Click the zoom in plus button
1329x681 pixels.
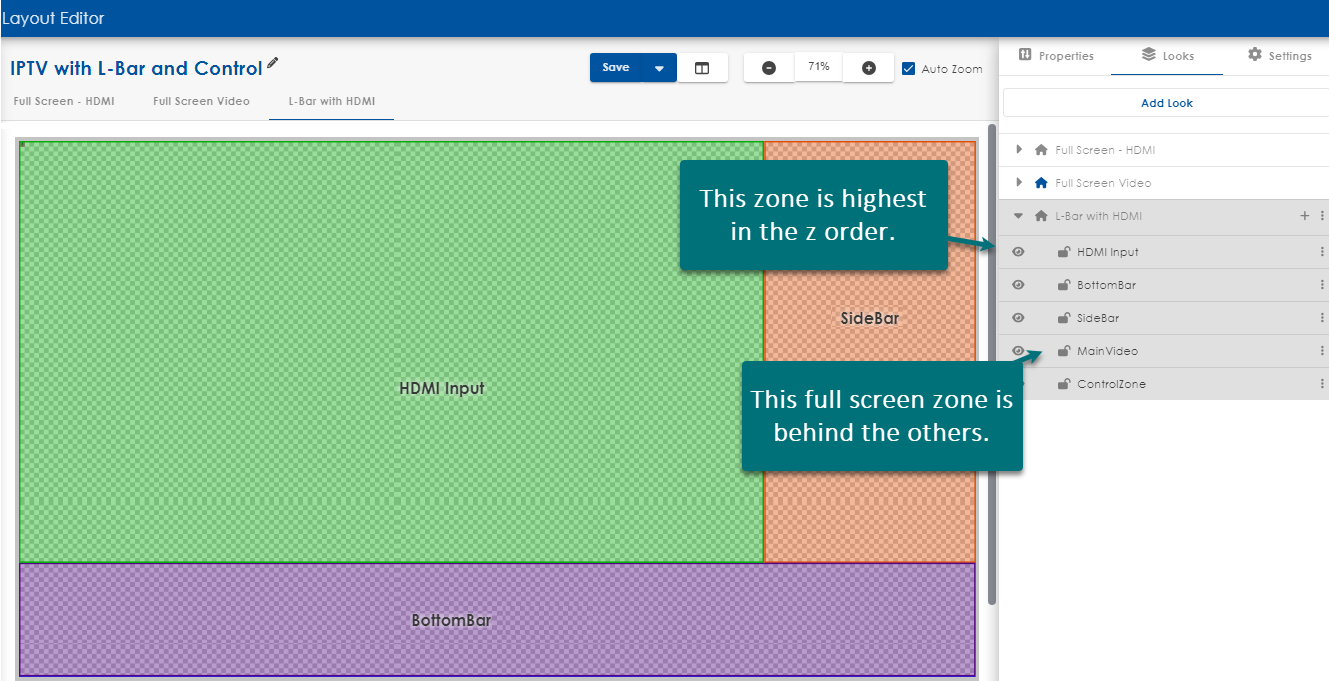tap(869, 68)
